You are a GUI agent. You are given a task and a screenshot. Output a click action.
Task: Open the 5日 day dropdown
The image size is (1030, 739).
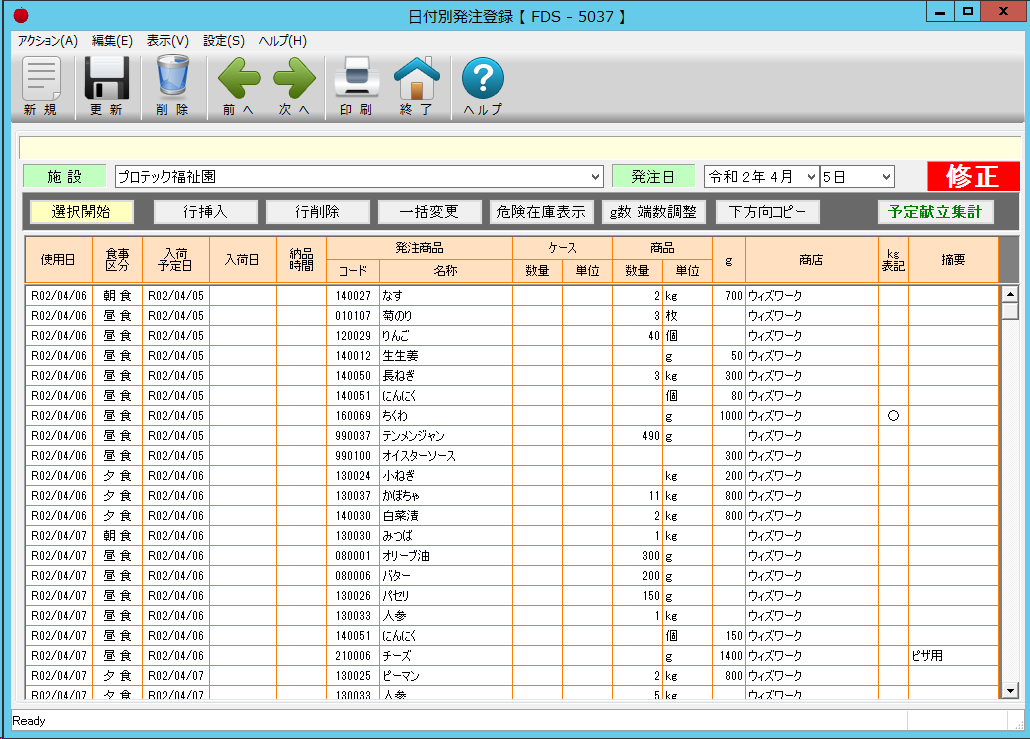coord(885,177)
